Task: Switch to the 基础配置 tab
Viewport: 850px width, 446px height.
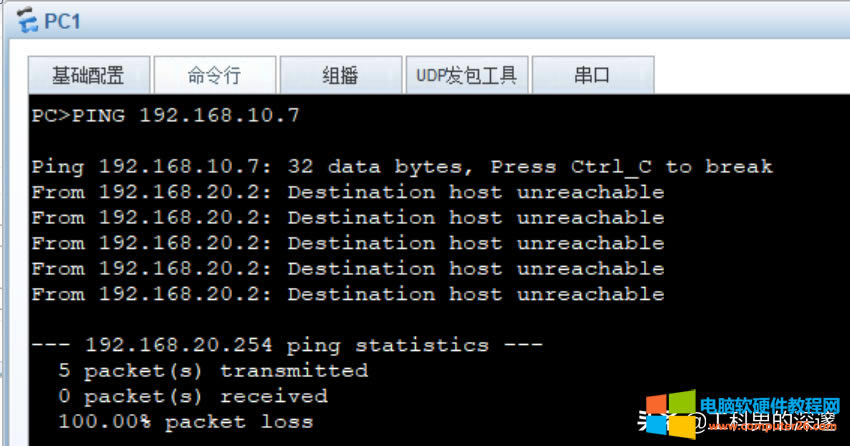Action: [x=88, y=76]
